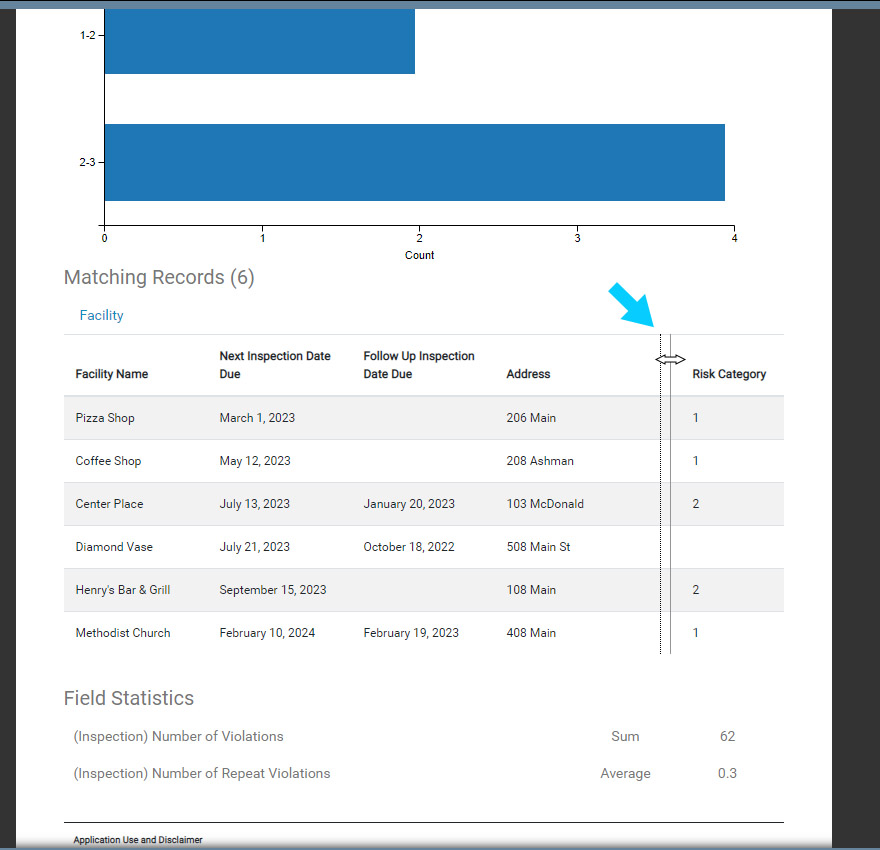The height and width of the screenshot is (850, 880).
Task: Open risk category link for Pizza Shop
Action: pos(696,418)
